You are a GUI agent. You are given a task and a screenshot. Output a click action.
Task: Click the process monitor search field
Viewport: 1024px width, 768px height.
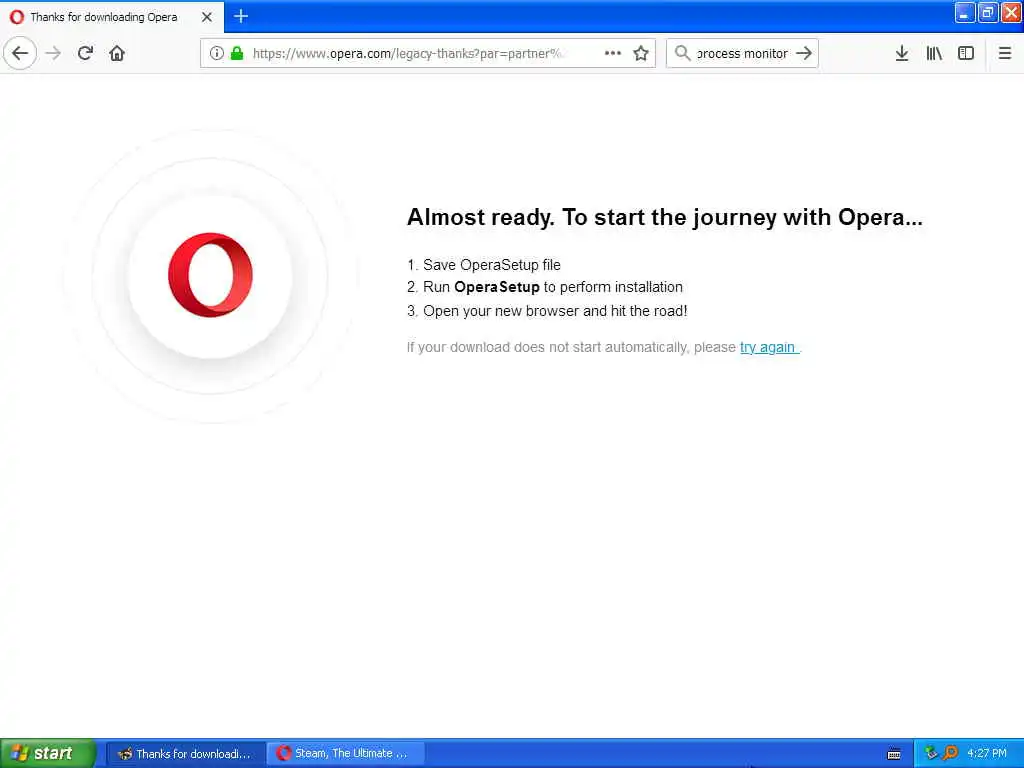(742, 54)
